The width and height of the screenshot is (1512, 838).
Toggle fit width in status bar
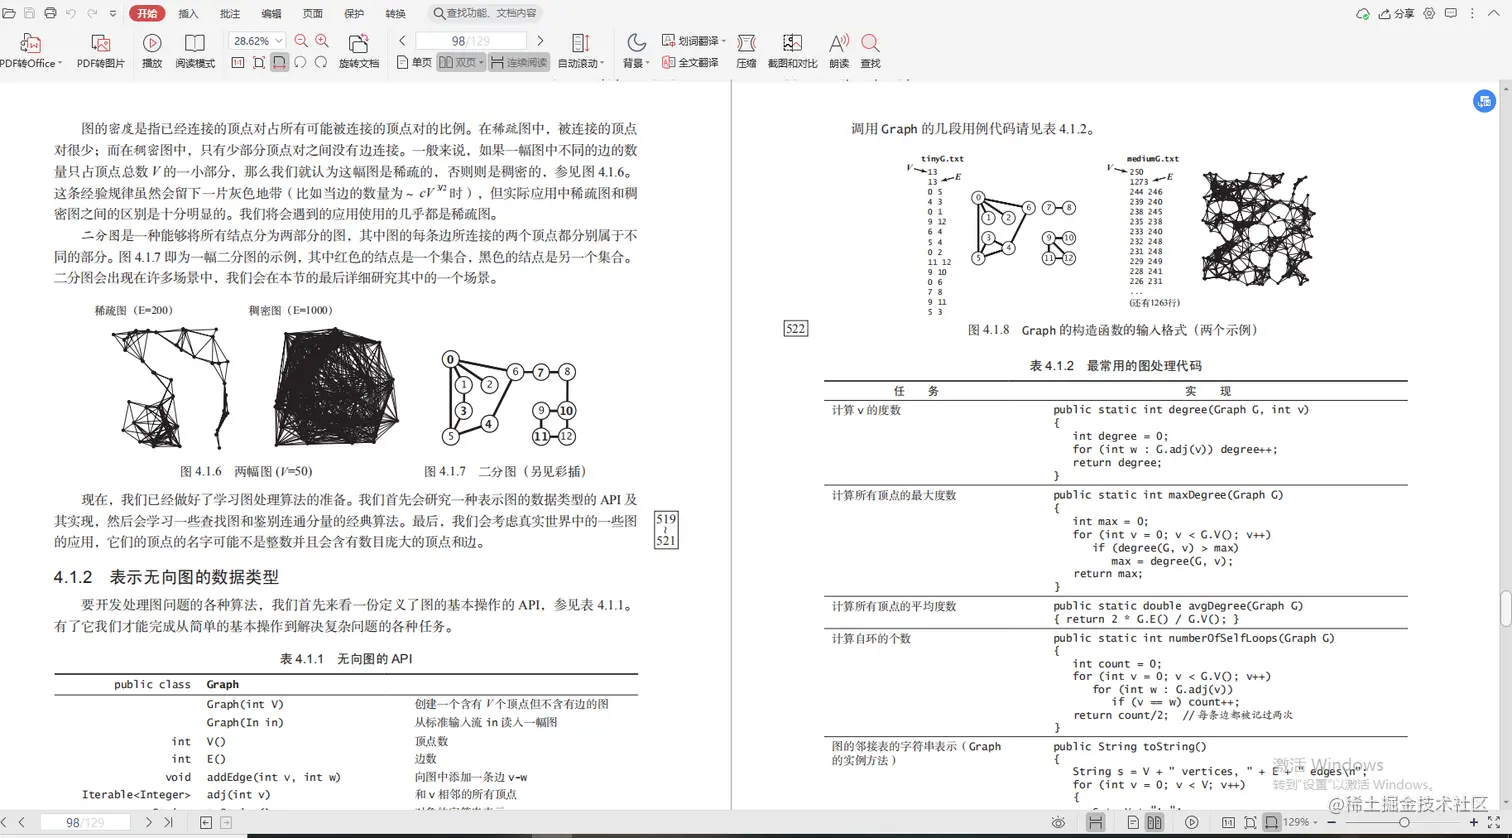1271,822
